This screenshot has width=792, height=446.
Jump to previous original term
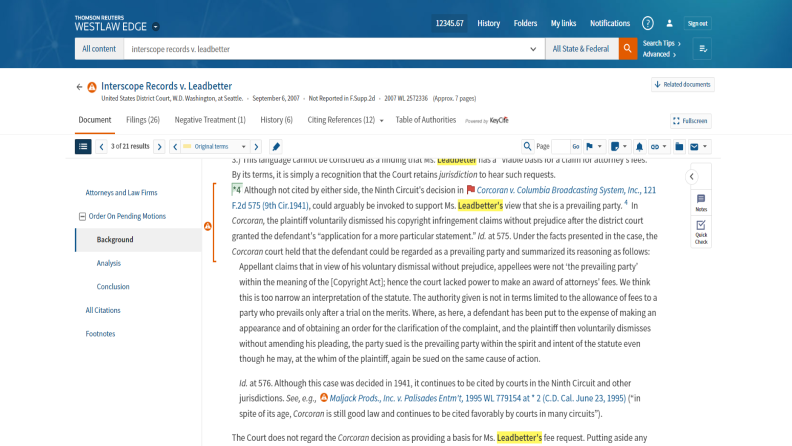[x=175, y=146]
